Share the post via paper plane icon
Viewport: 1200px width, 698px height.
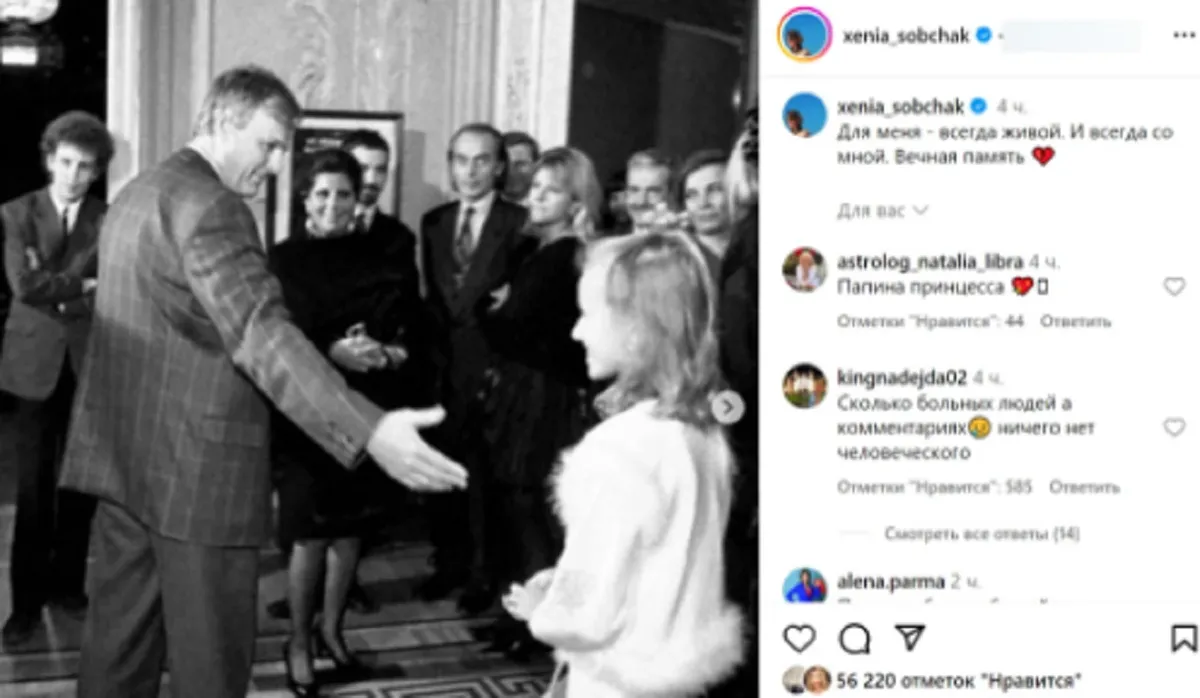coord(908,638)
